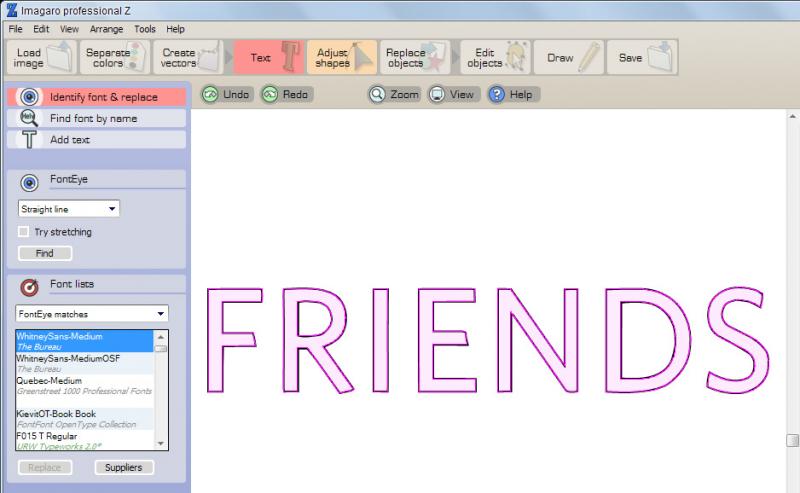Select the Identify font & replace eye icon

(x=29, y=97)
